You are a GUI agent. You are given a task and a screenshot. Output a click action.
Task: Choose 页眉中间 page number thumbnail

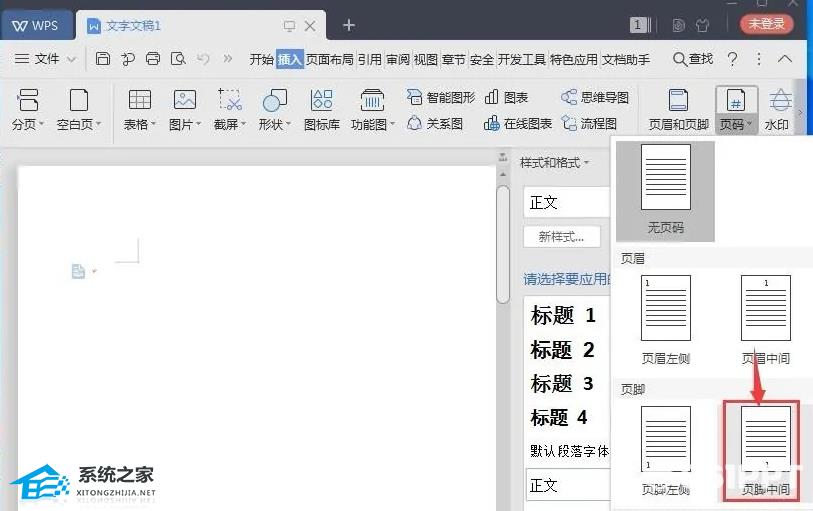click(766, 308)
